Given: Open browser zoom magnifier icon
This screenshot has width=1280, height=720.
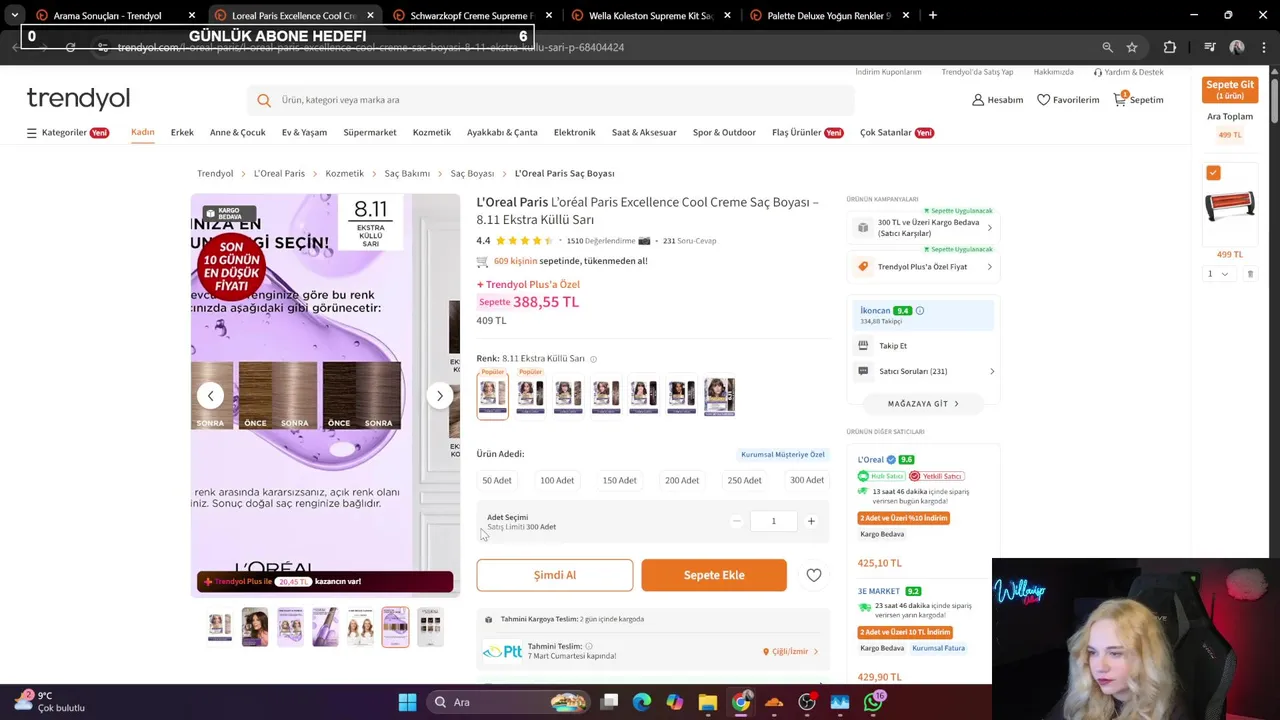Looking at the screenshot, I should [x=1107, y=47].
